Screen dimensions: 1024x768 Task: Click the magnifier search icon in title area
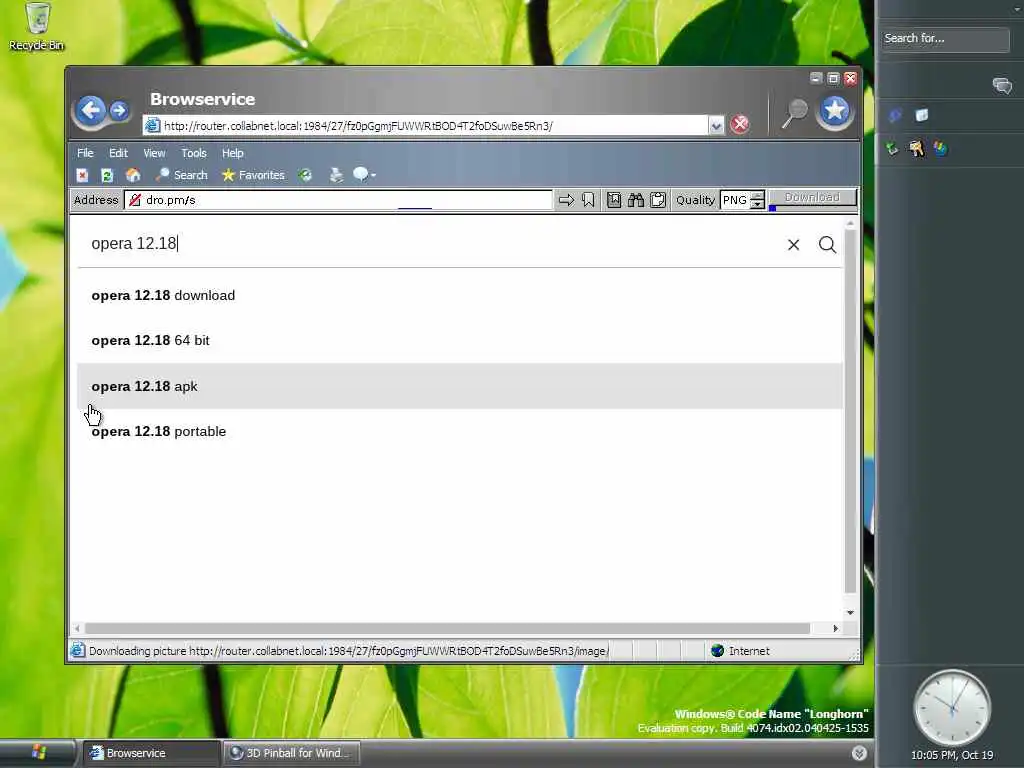[x=795, y=114]
